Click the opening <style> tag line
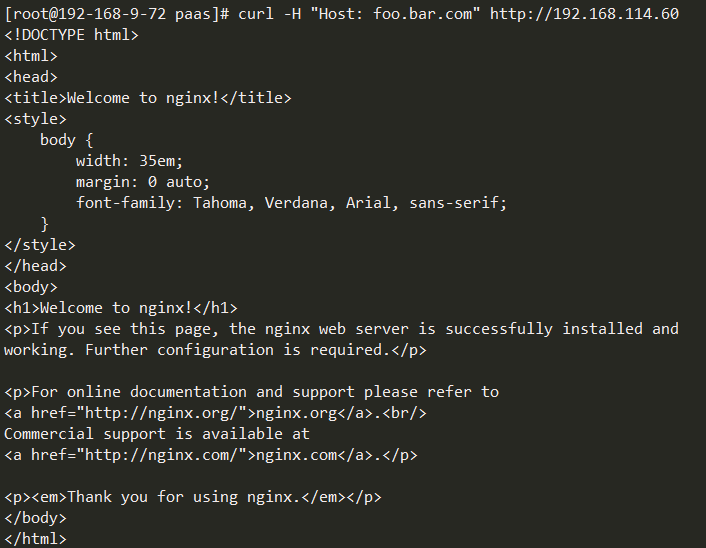706x548 pixels. coord(35,119)
